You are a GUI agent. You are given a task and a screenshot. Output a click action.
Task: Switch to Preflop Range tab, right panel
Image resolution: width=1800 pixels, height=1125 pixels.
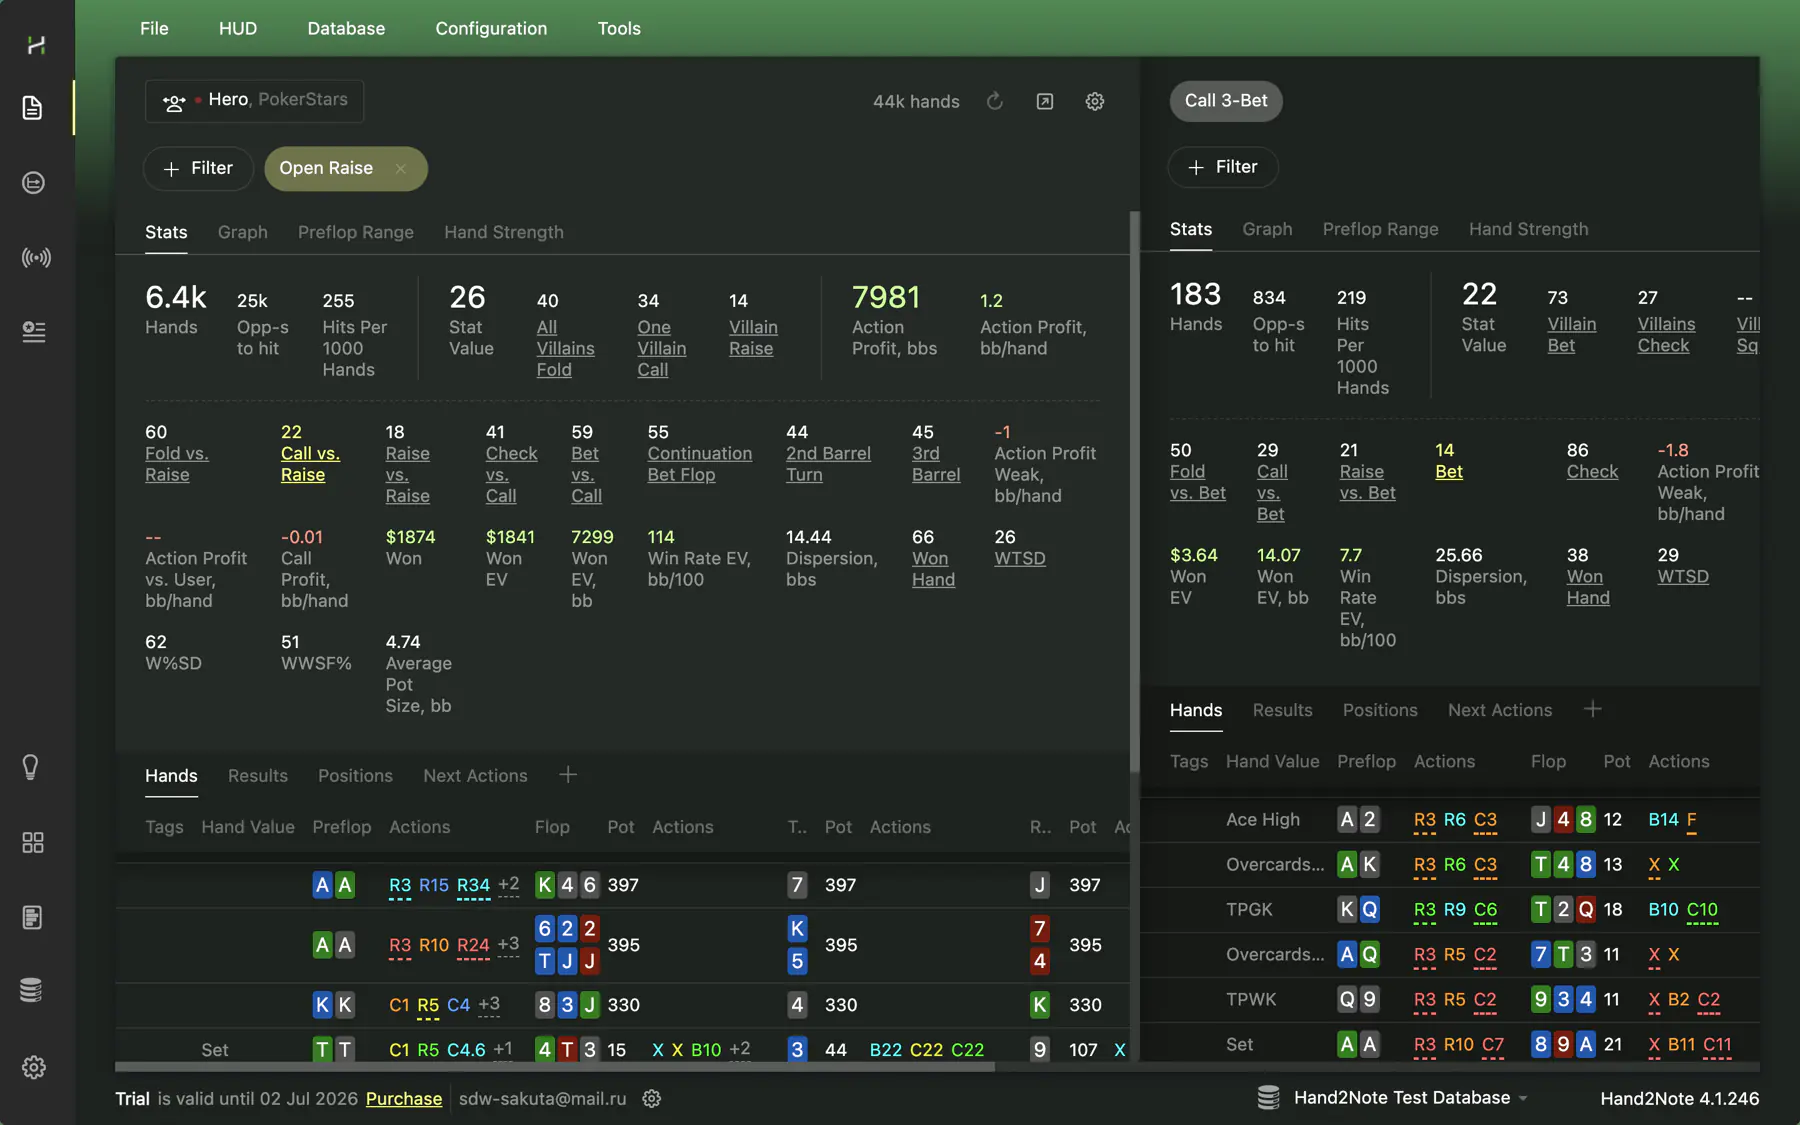click(x=1380, y=229)
